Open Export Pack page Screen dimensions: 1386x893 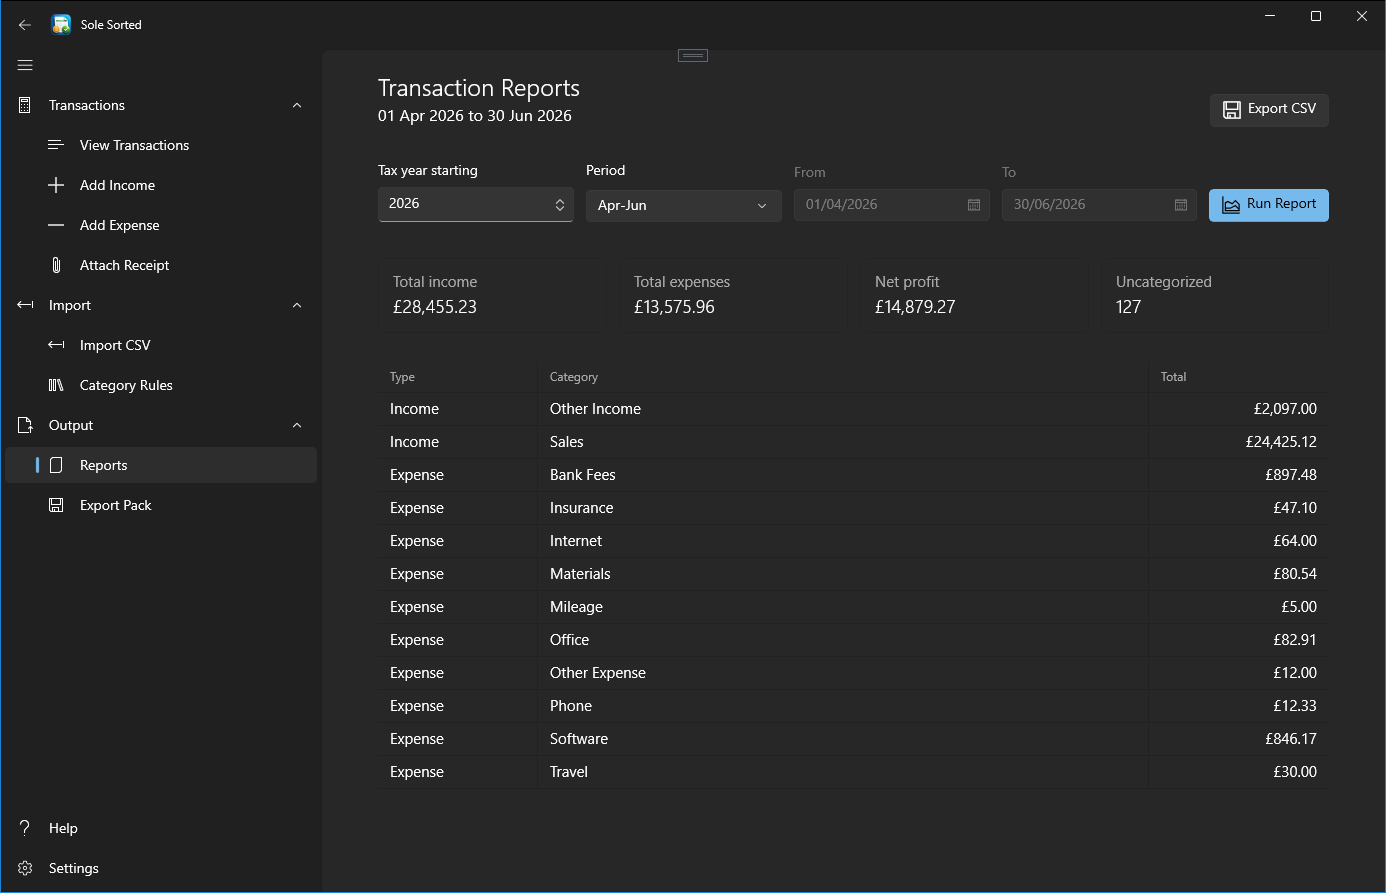(161, 505)
